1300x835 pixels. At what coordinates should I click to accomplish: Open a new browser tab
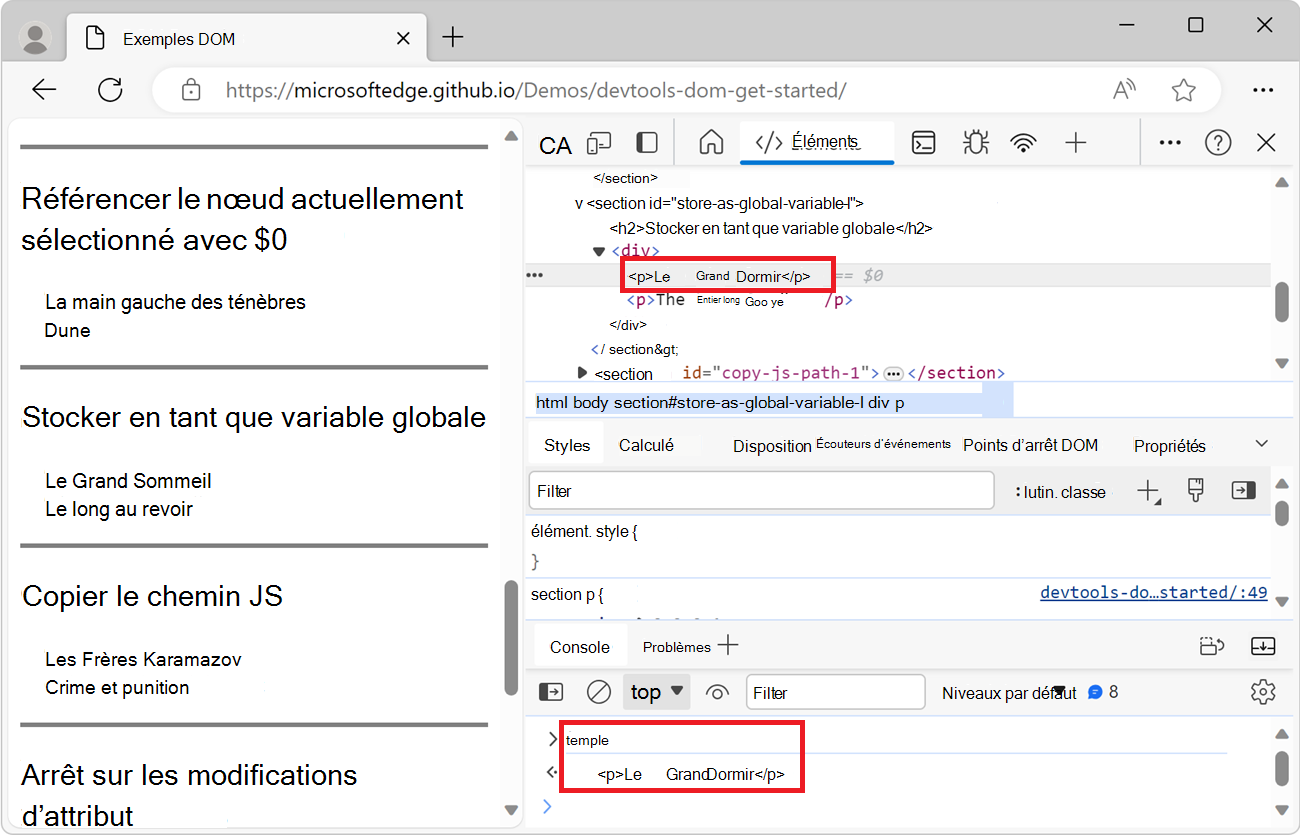pos(453,38)
